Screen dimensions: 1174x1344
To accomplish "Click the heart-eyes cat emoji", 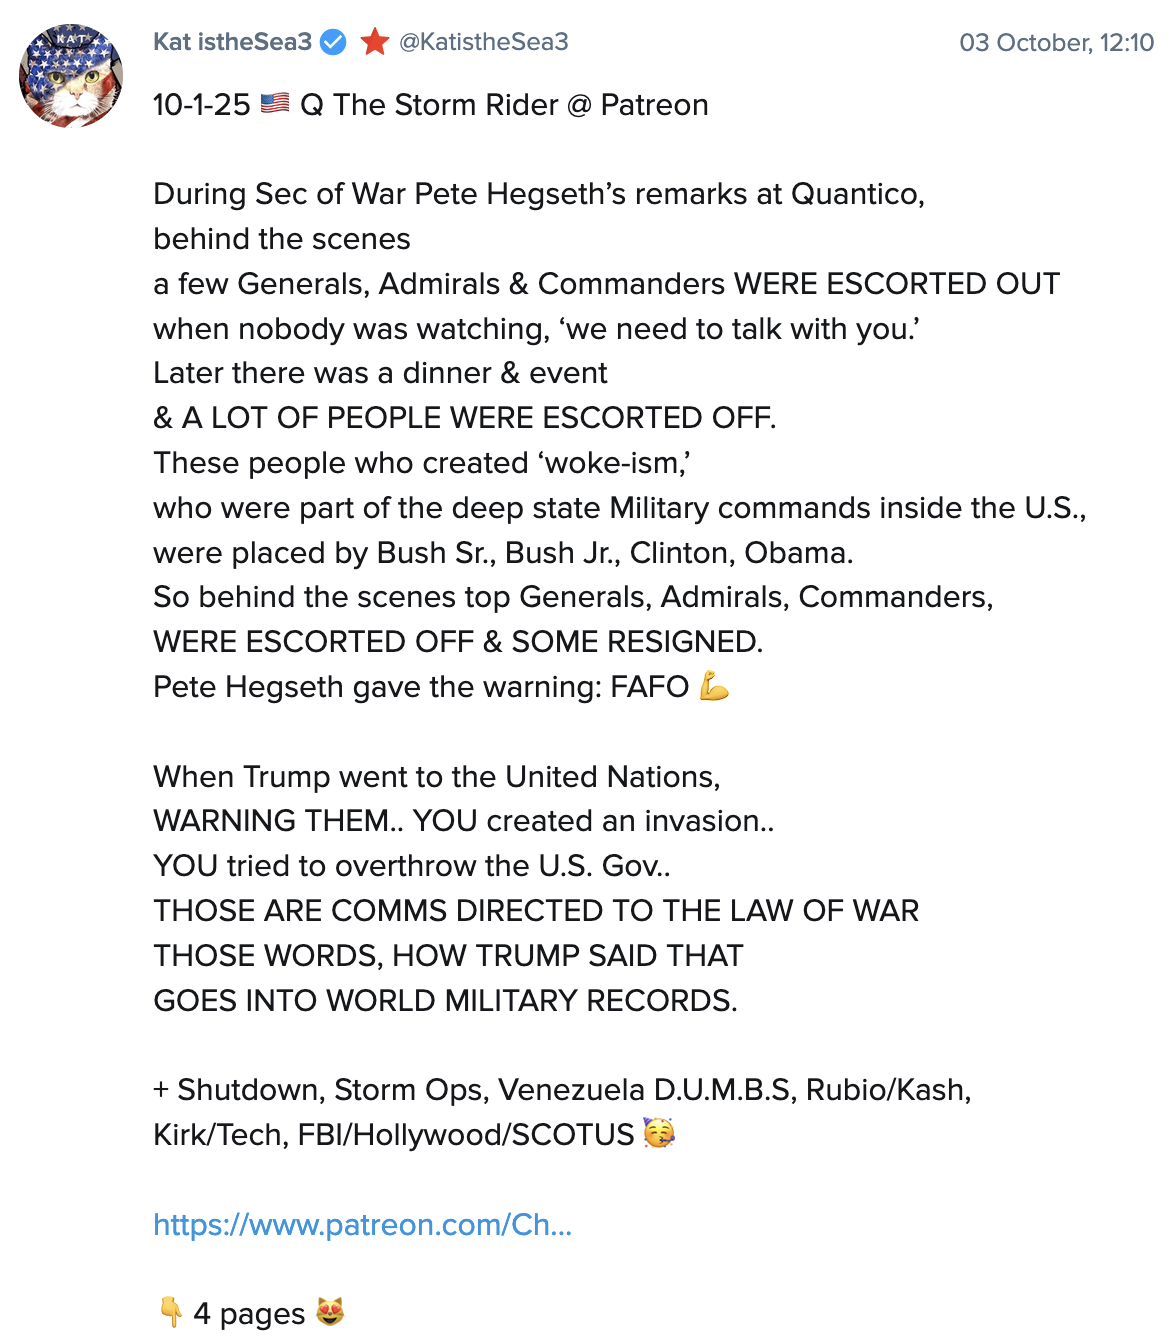I will tap(330, 1312).
